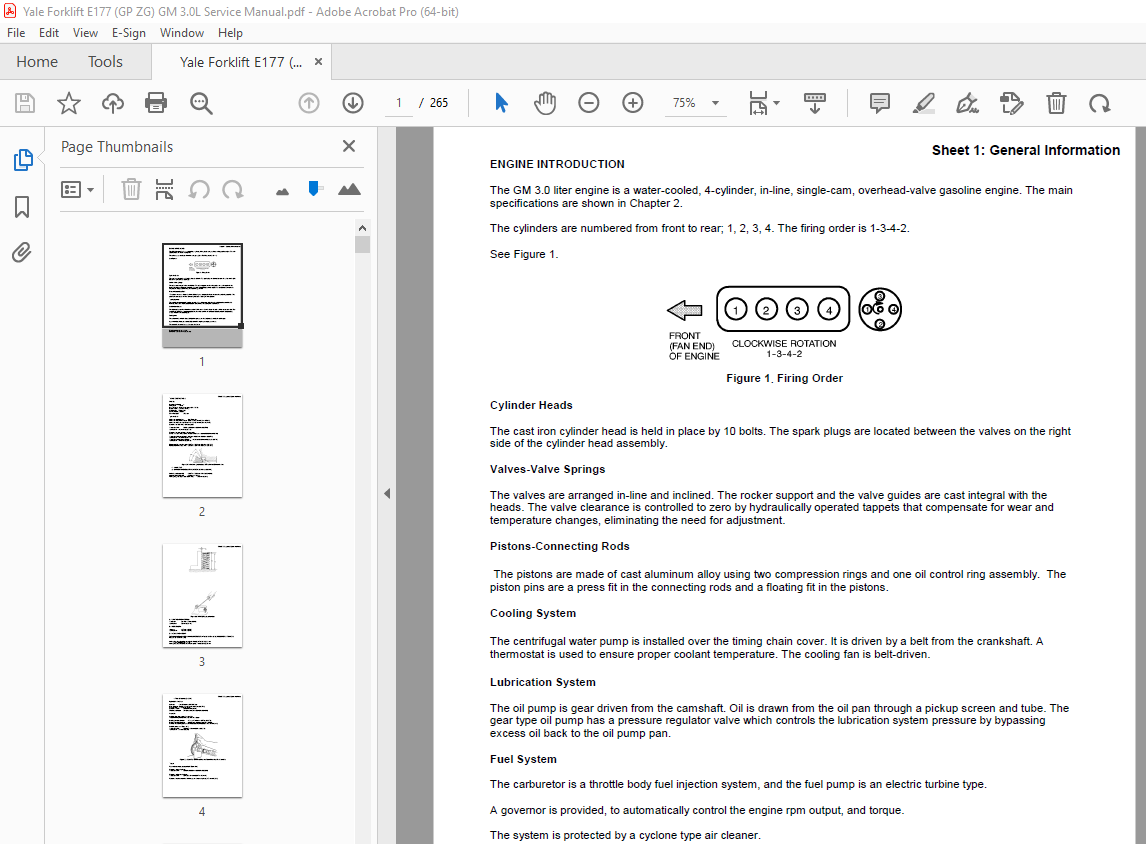Go to previous page arrow
The height and width of the screenshot is (844, 1146).
309,103
